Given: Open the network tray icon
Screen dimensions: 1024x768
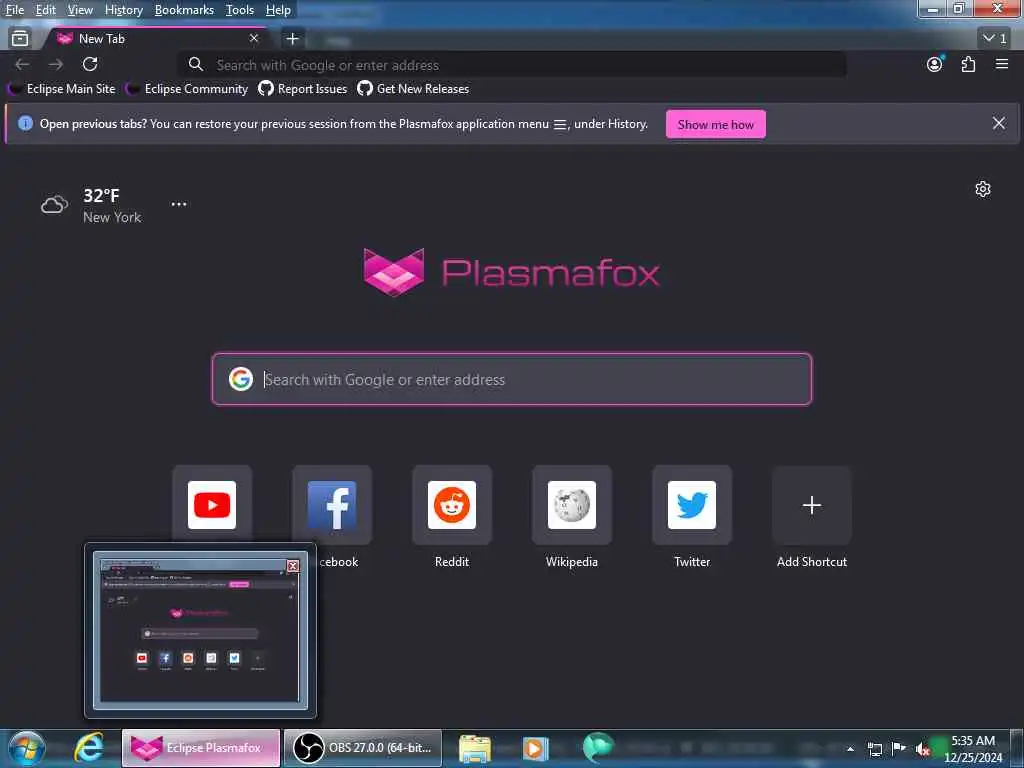Looking at the screenshot, I should click(875, 749).
